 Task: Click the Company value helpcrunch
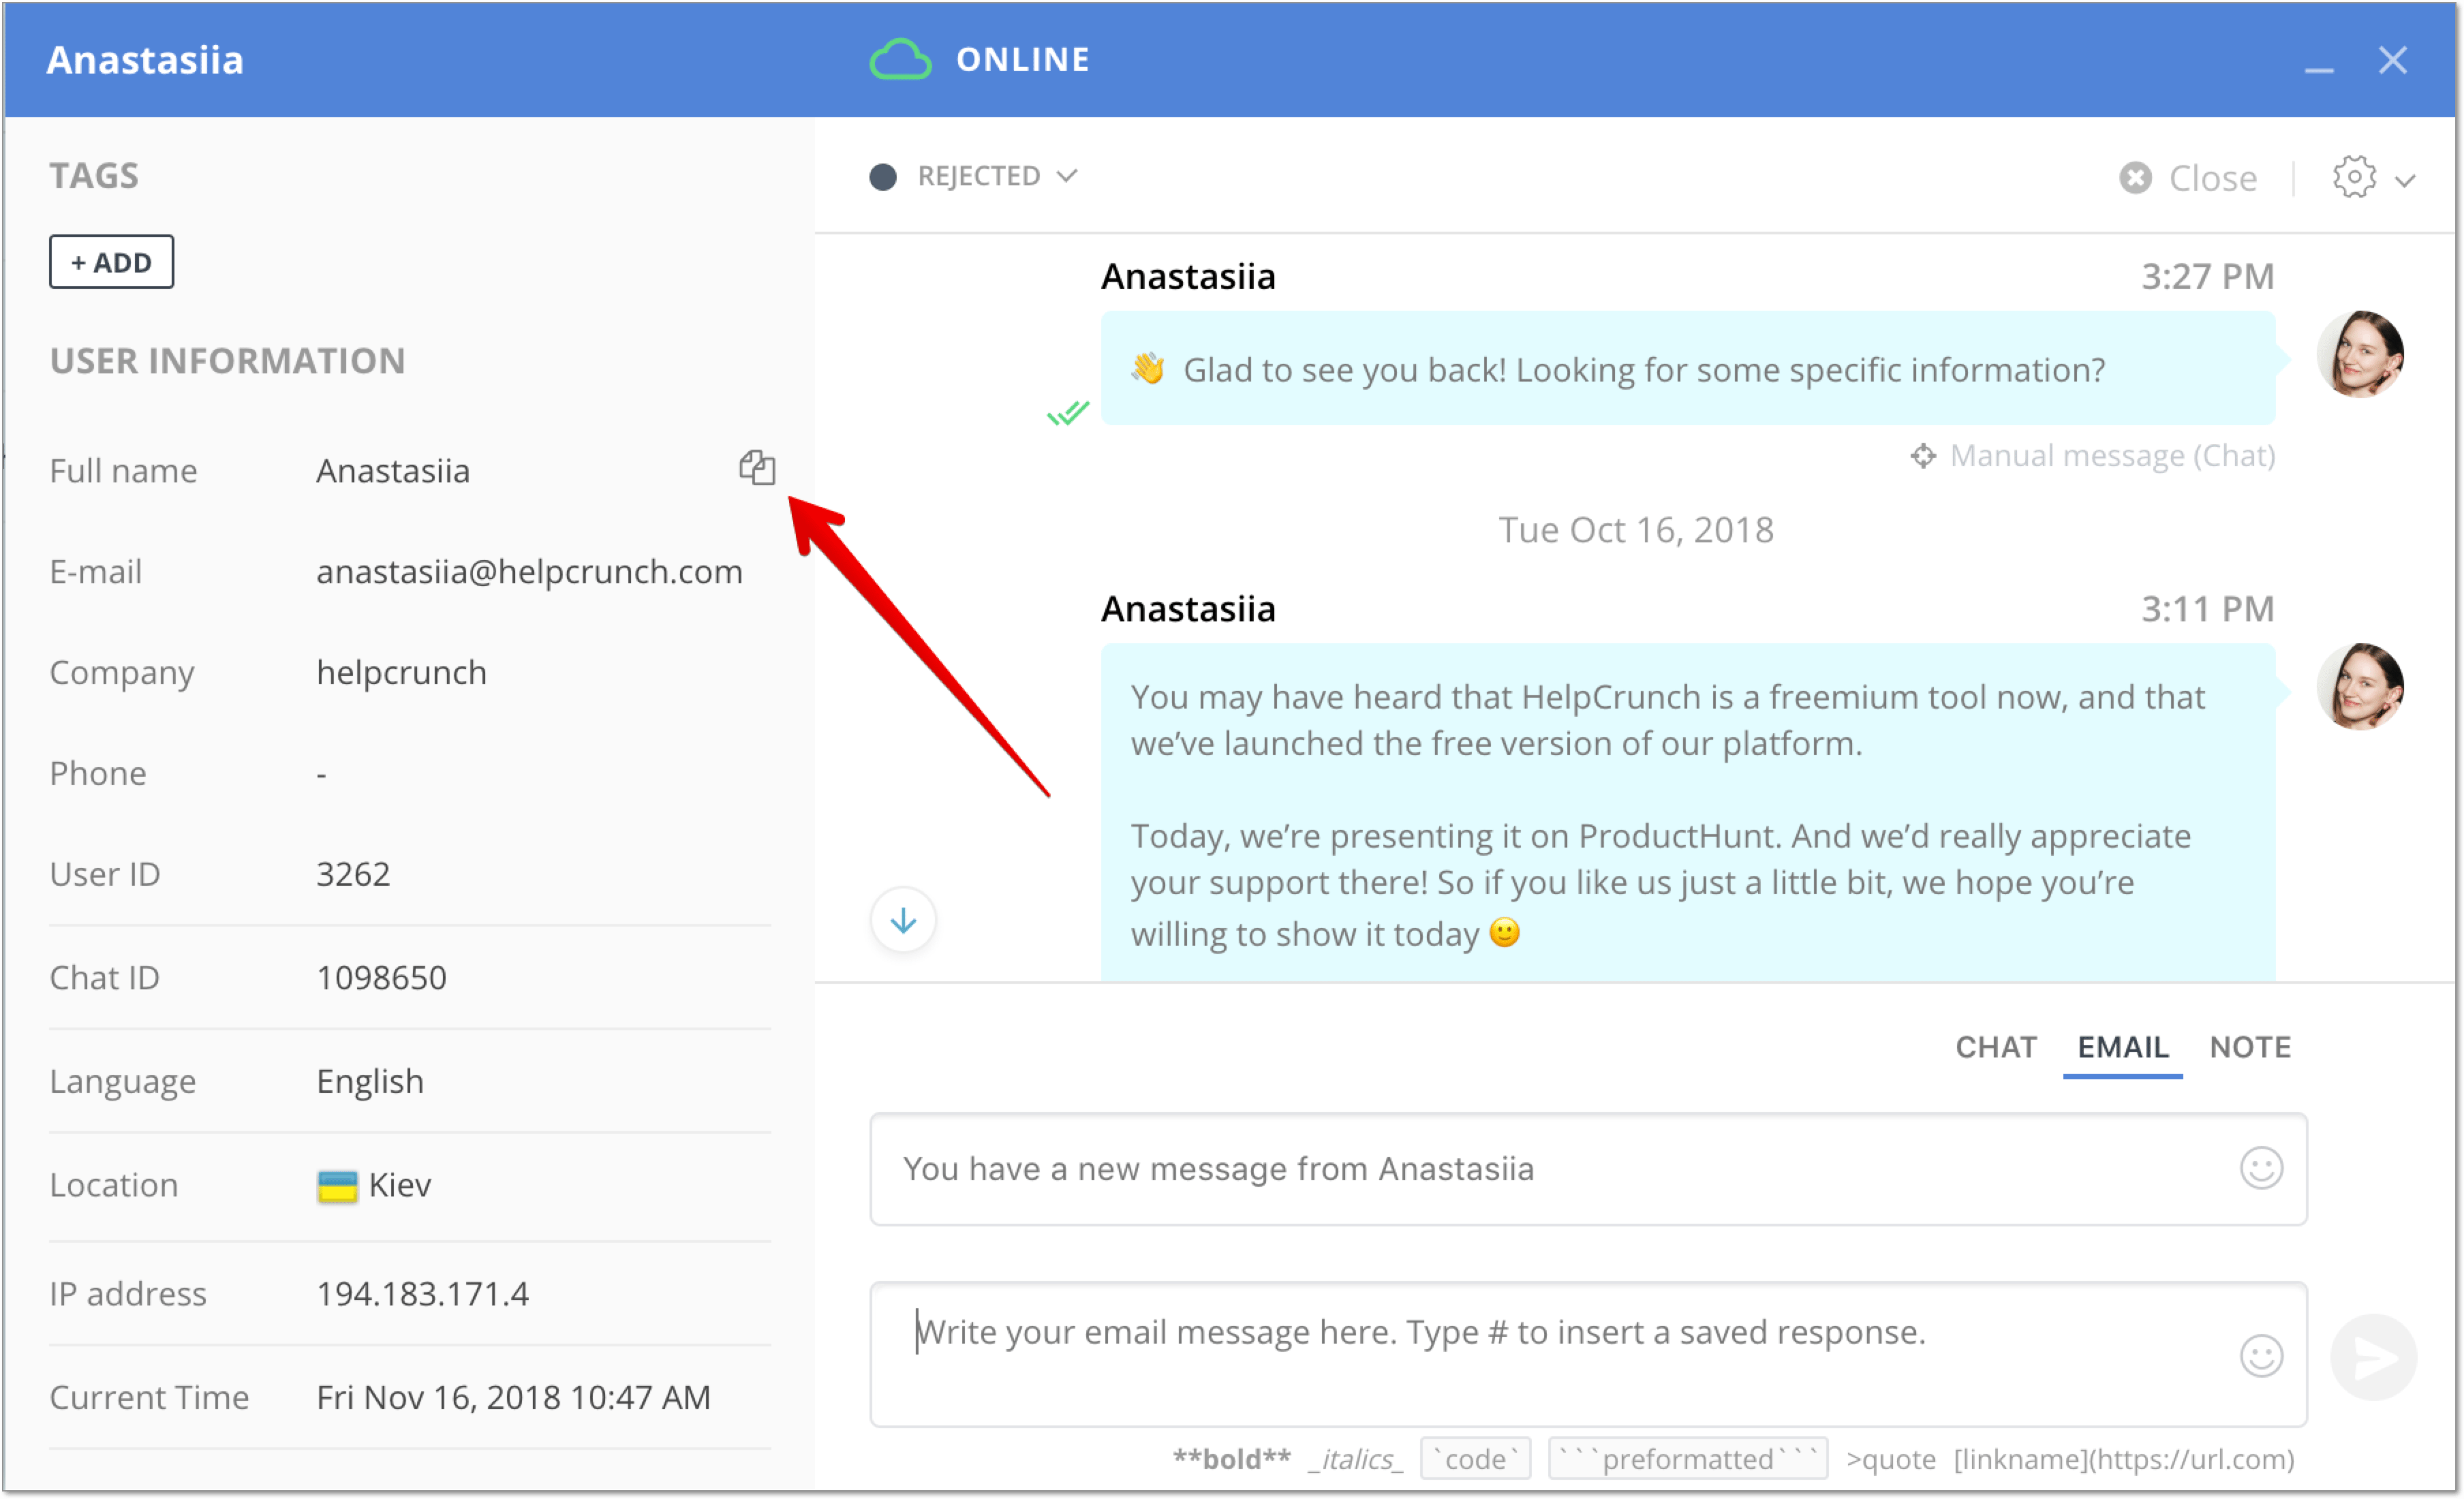click(401, 673)
